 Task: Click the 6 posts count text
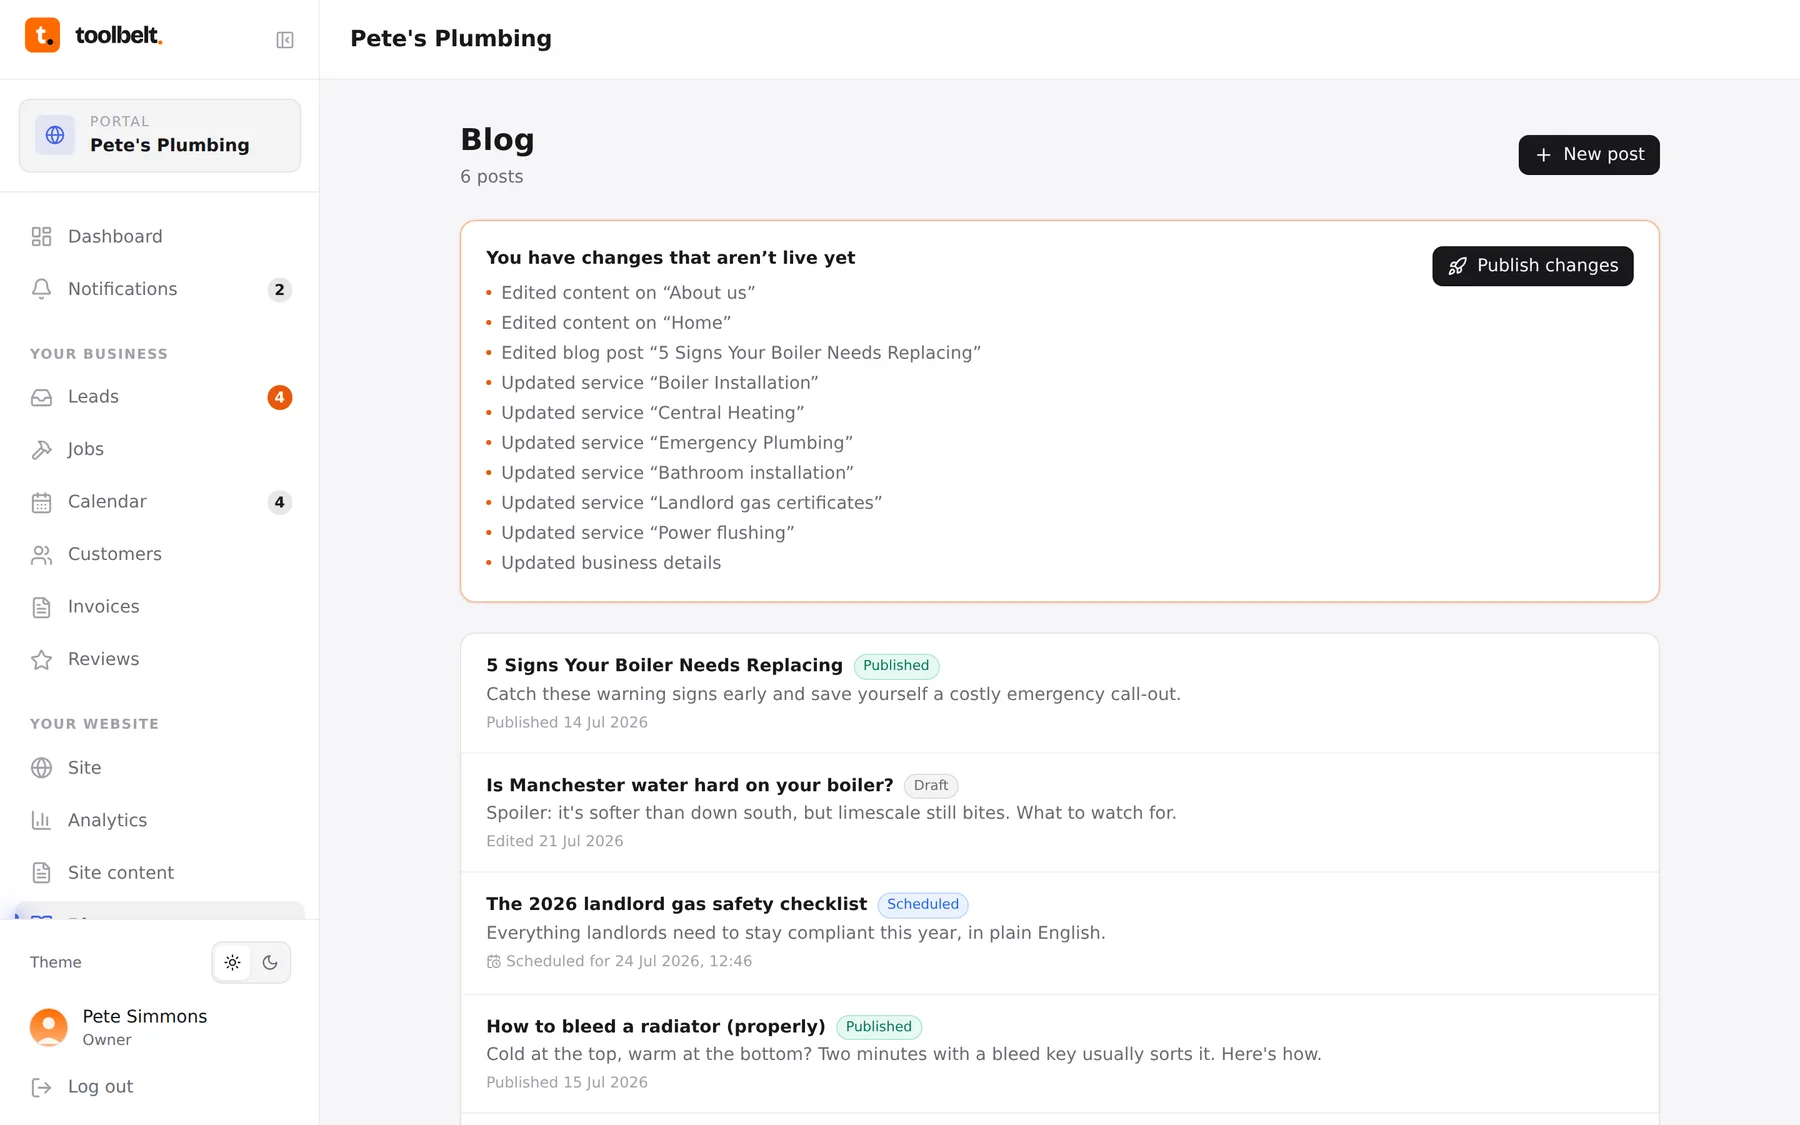492,177
